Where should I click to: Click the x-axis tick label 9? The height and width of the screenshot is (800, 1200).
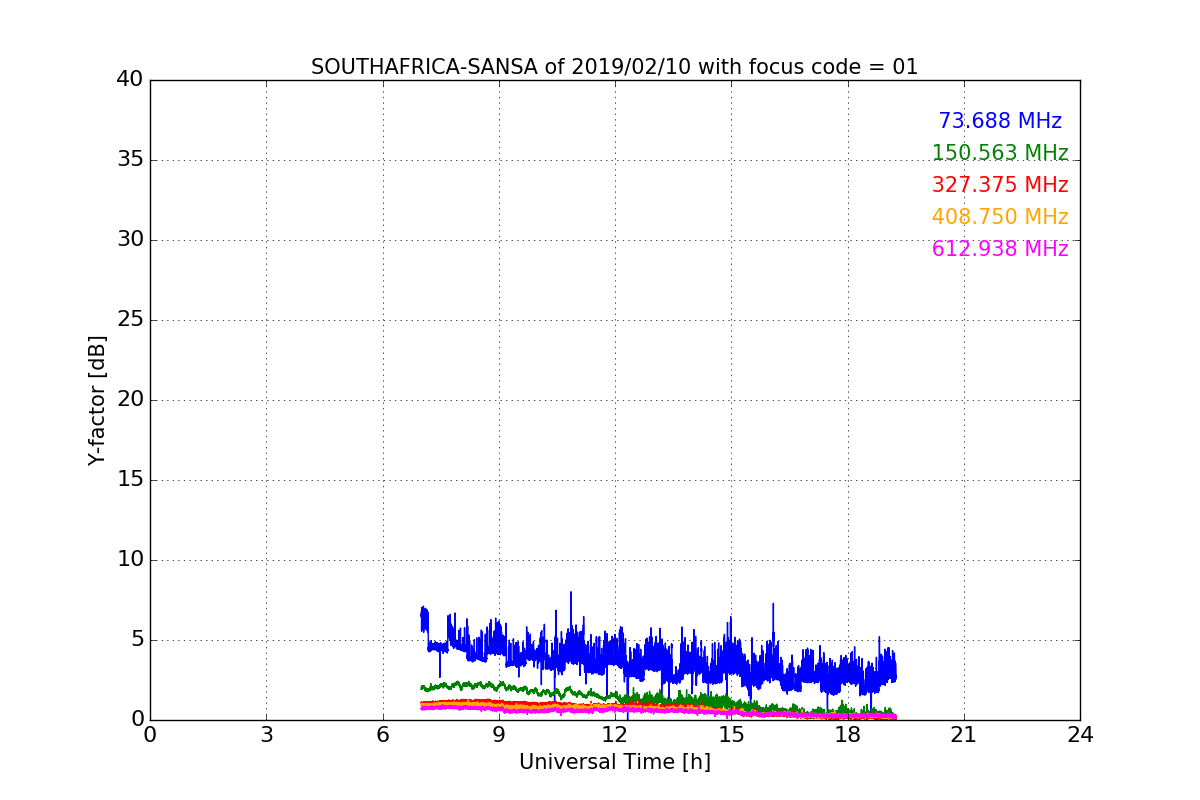[x=499, y=735]
